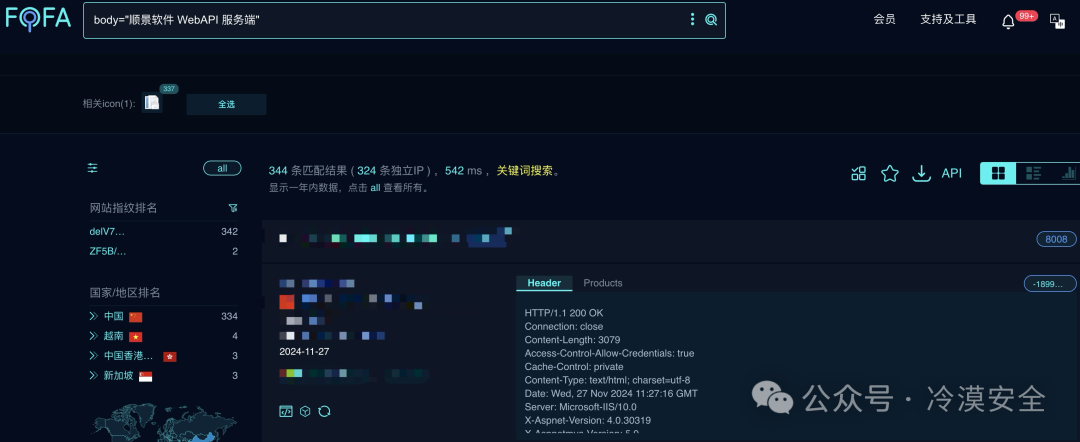
Task: Click the 网站指纹排名 filter funnel icon
Action: pyautogui.click(x=233, y=208)
